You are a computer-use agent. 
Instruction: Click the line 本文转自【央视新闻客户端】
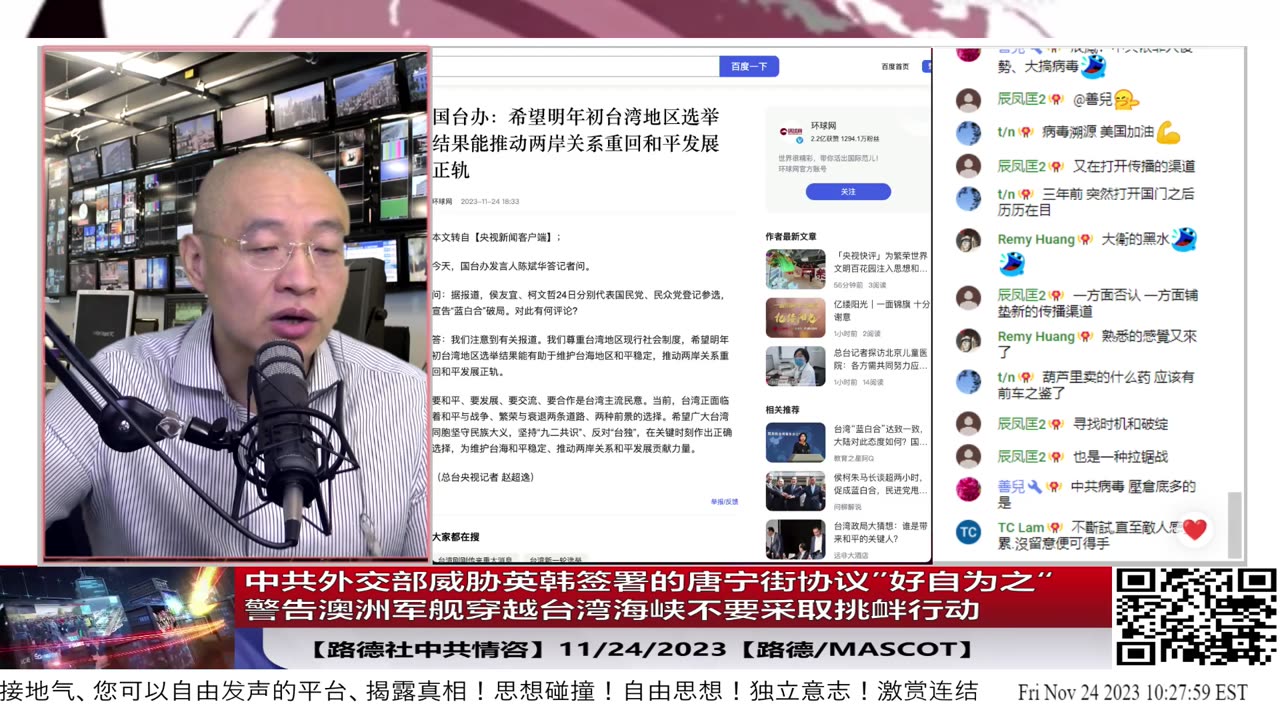pos(496,237)
